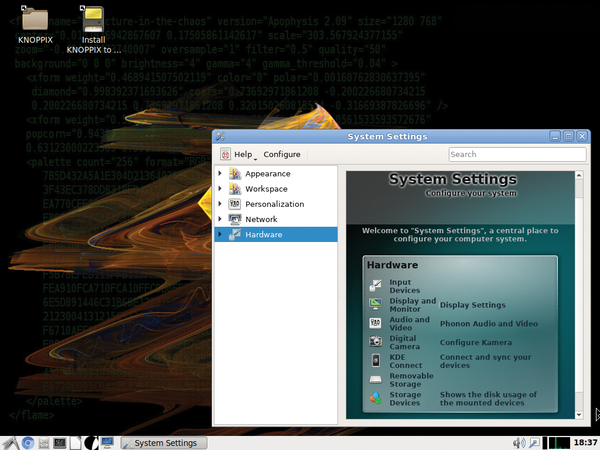Click the Help toolbar icon

tap(225, 154)
